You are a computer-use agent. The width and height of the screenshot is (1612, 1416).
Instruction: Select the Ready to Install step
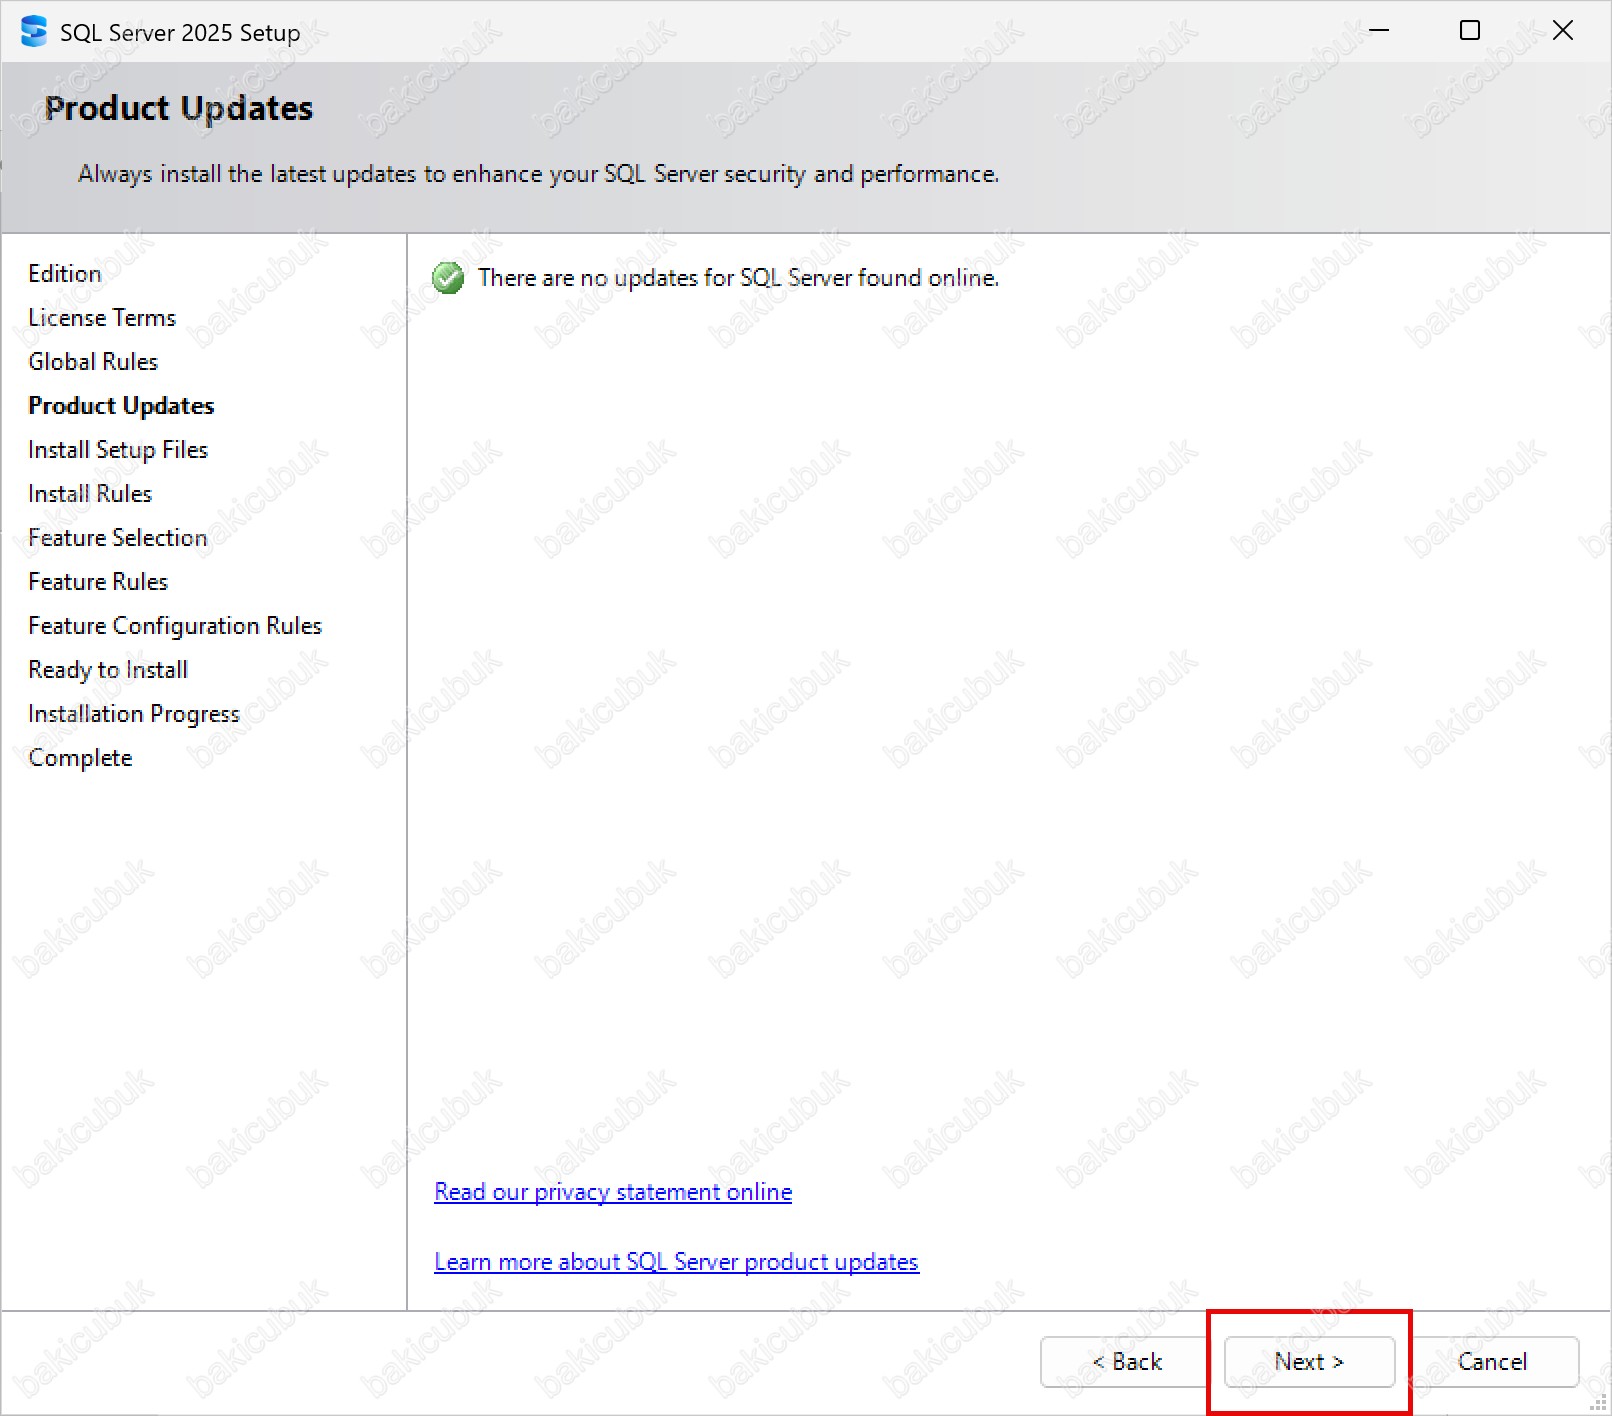(x=108, y=670)
